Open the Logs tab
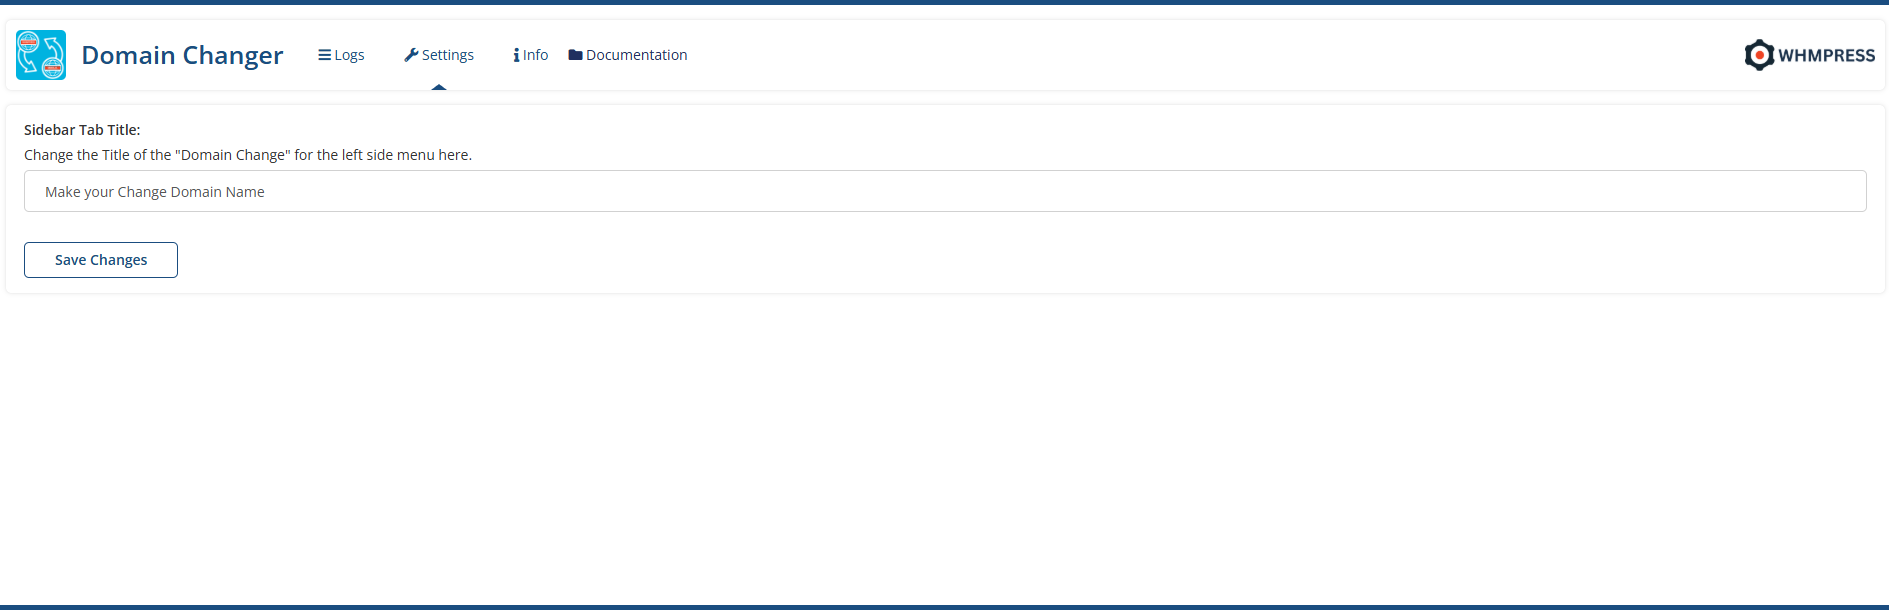 click(x=349, y=55)
